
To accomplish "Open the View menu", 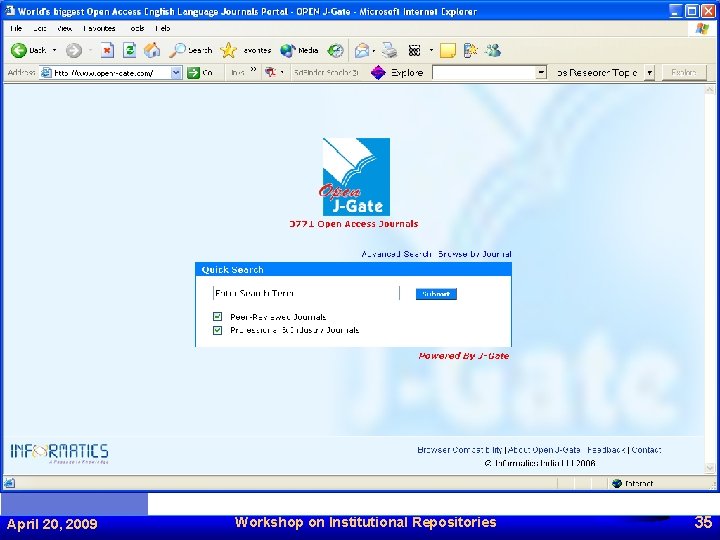I will [64, 28].
